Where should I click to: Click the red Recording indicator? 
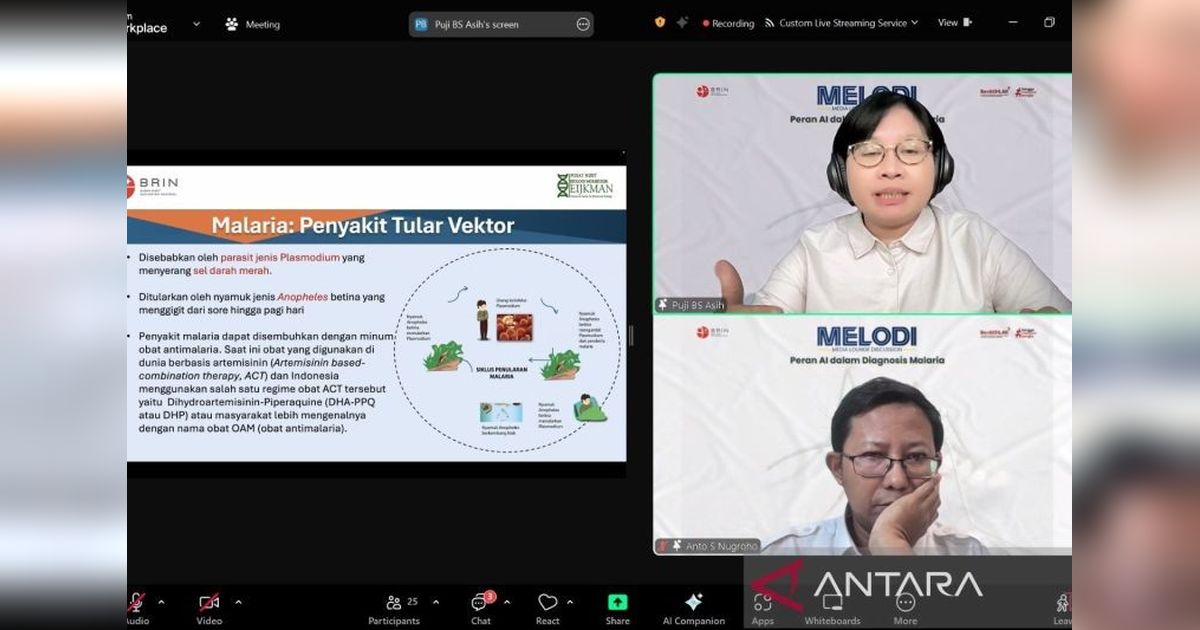[x=728, y=23]
